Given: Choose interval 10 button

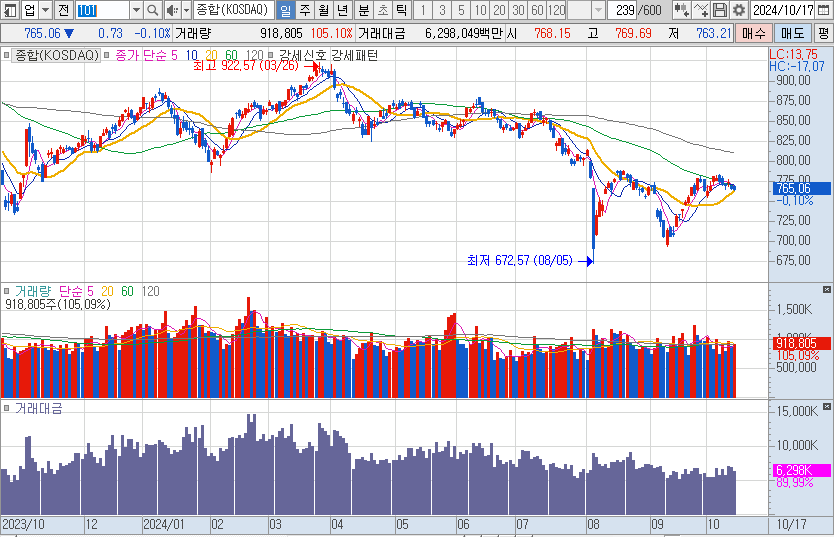Looking at the screenshot, I should (x=480, y=10).
